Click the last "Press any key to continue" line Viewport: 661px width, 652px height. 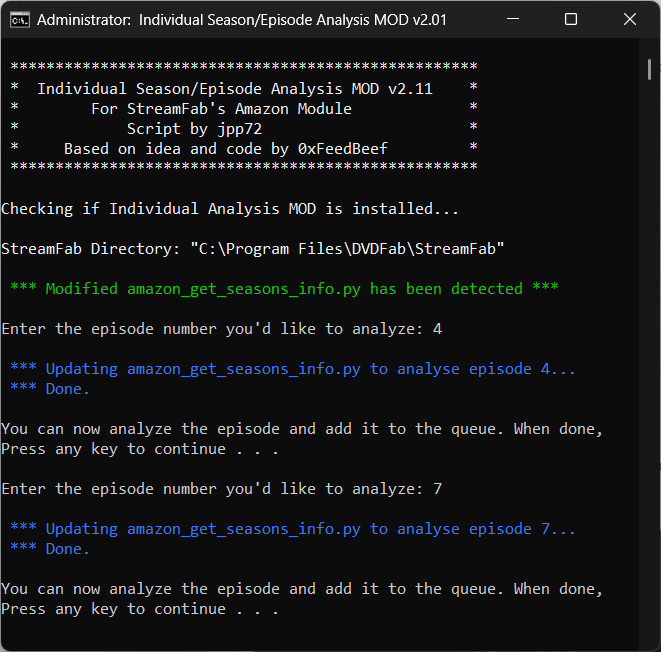(140, 609)
